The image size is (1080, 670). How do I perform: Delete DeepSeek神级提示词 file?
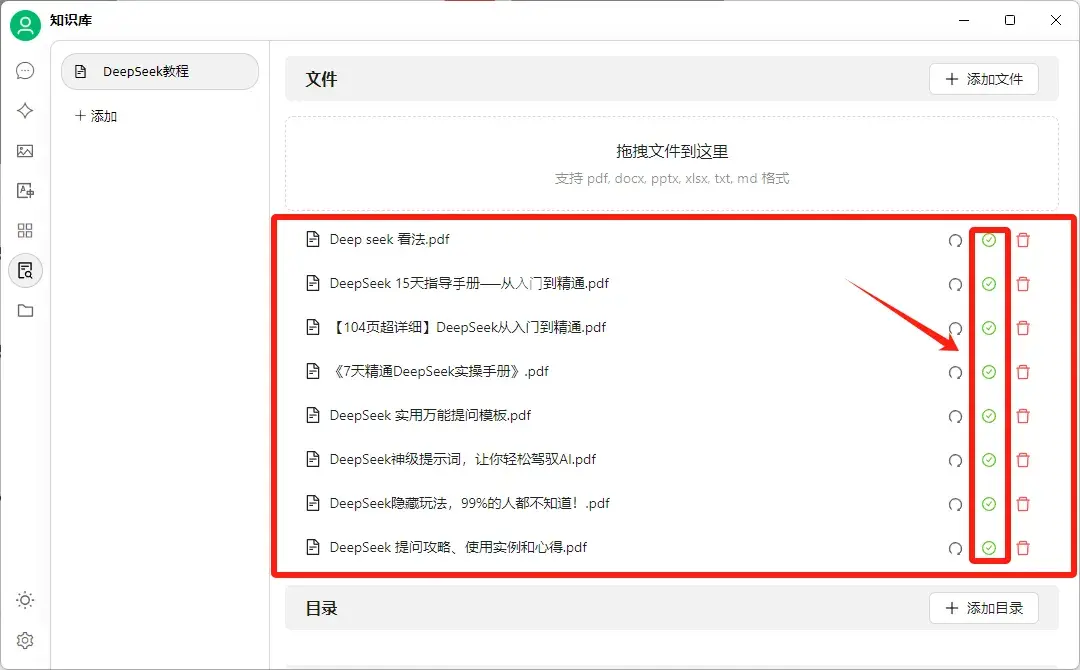click(1024, 461)
